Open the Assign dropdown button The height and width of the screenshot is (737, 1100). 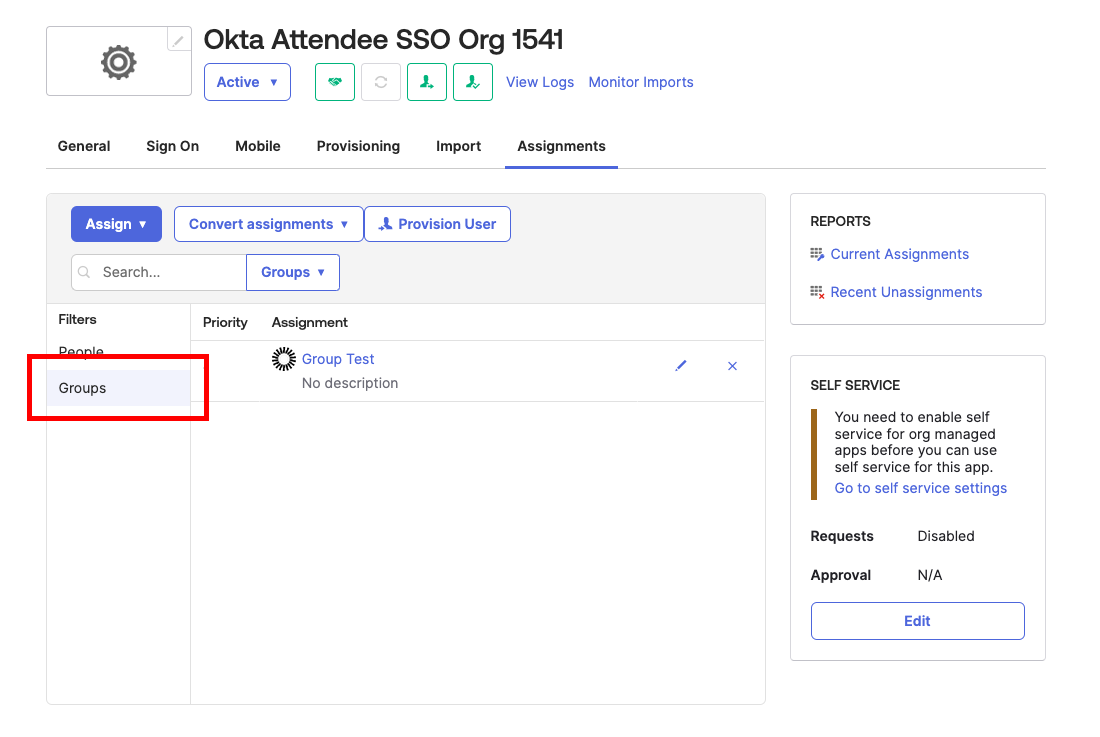point(116,224)
